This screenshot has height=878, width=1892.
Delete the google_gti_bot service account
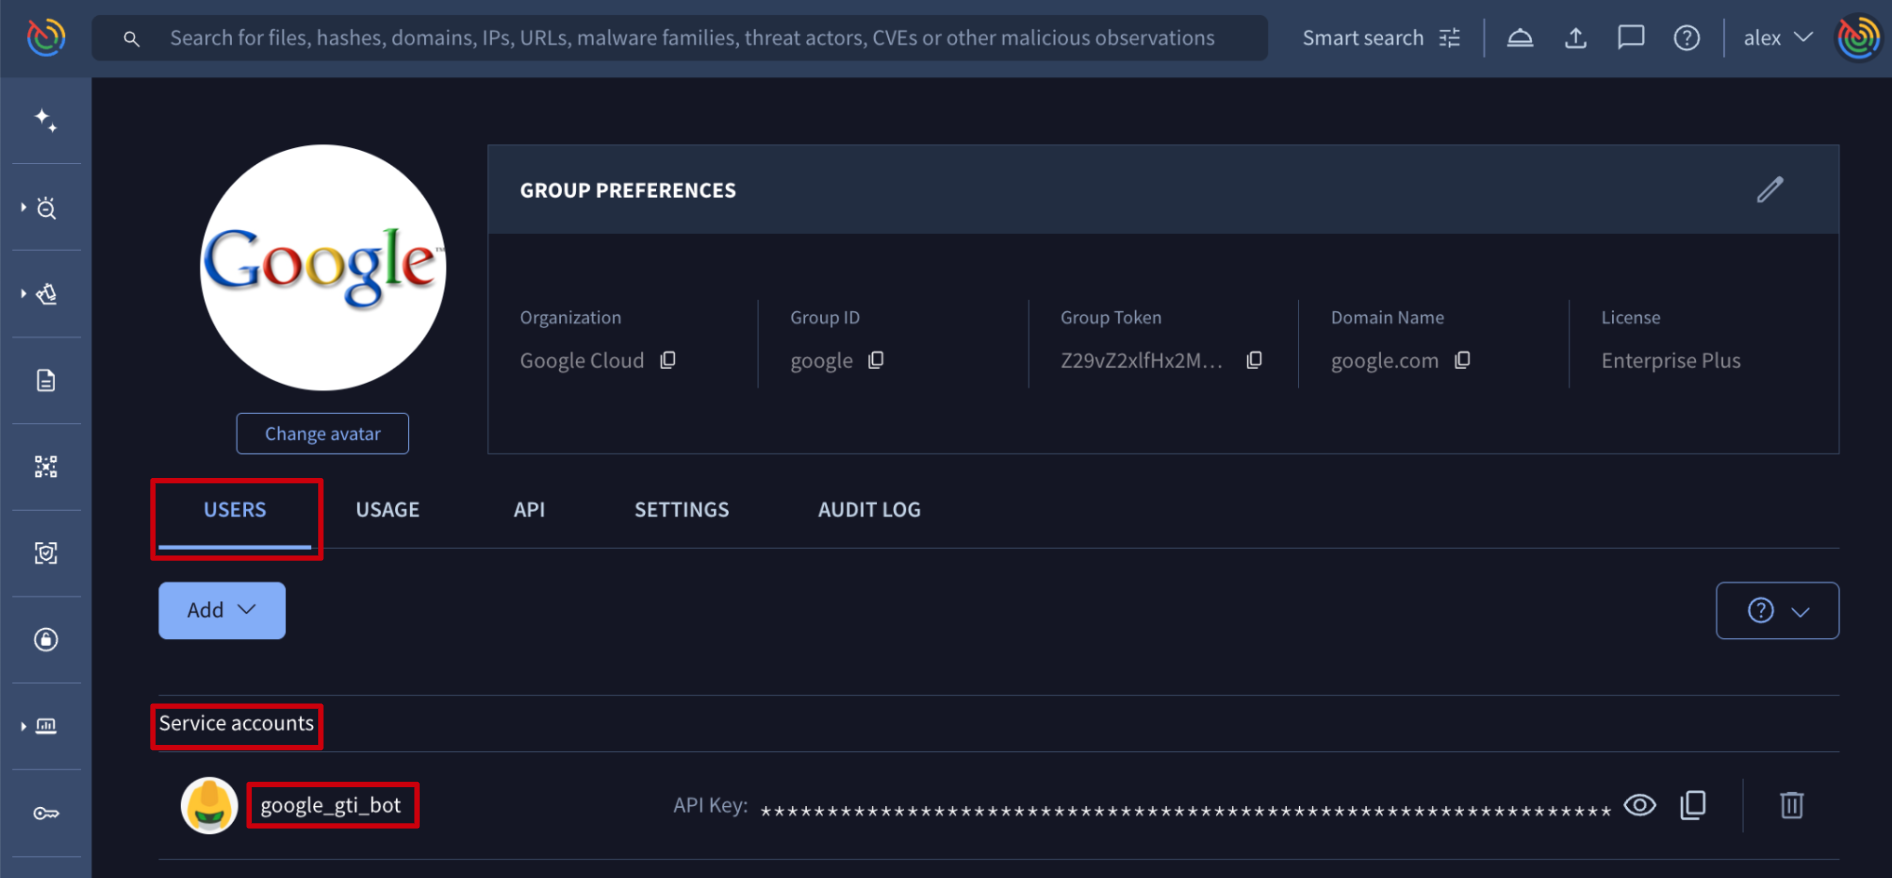[1791, 805]
